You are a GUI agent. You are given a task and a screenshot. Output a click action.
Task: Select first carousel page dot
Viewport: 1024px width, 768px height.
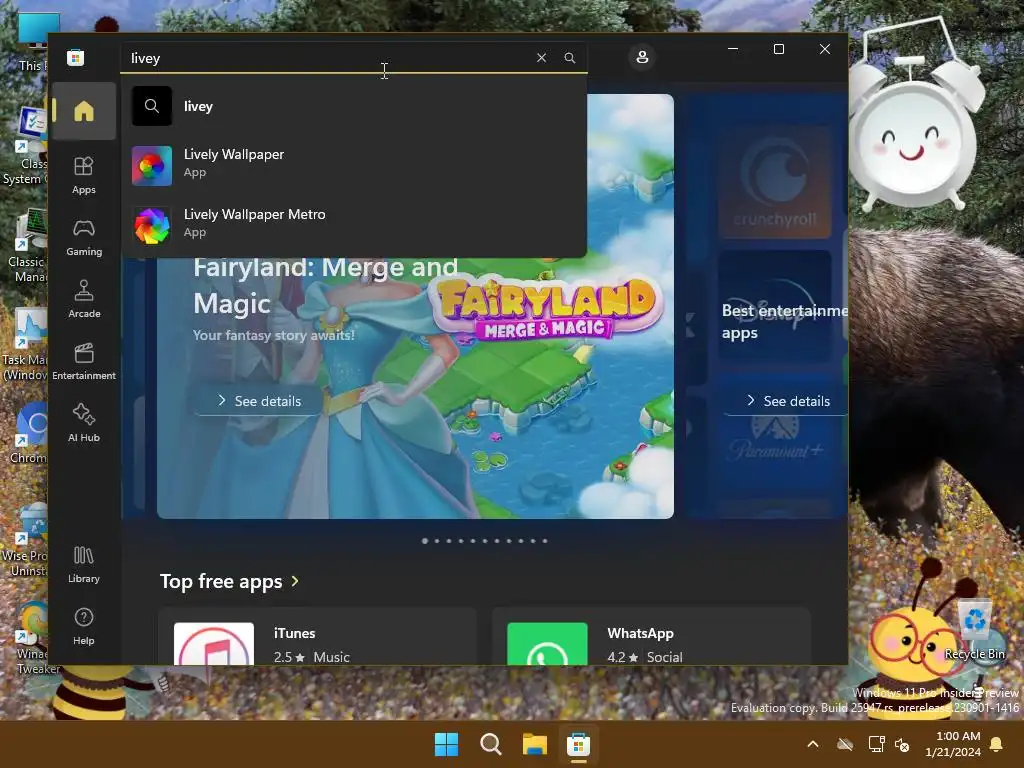(425, 541)
